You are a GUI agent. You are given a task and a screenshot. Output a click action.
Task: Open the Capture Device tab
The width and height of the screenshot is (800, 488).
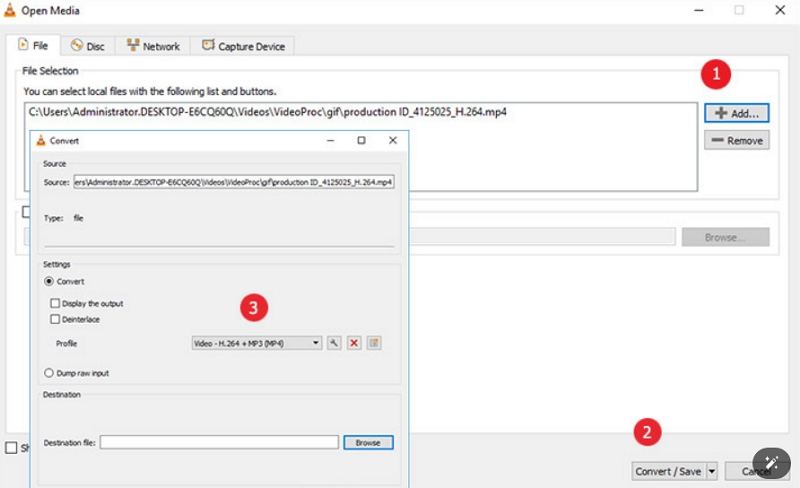tap(243, 46)
